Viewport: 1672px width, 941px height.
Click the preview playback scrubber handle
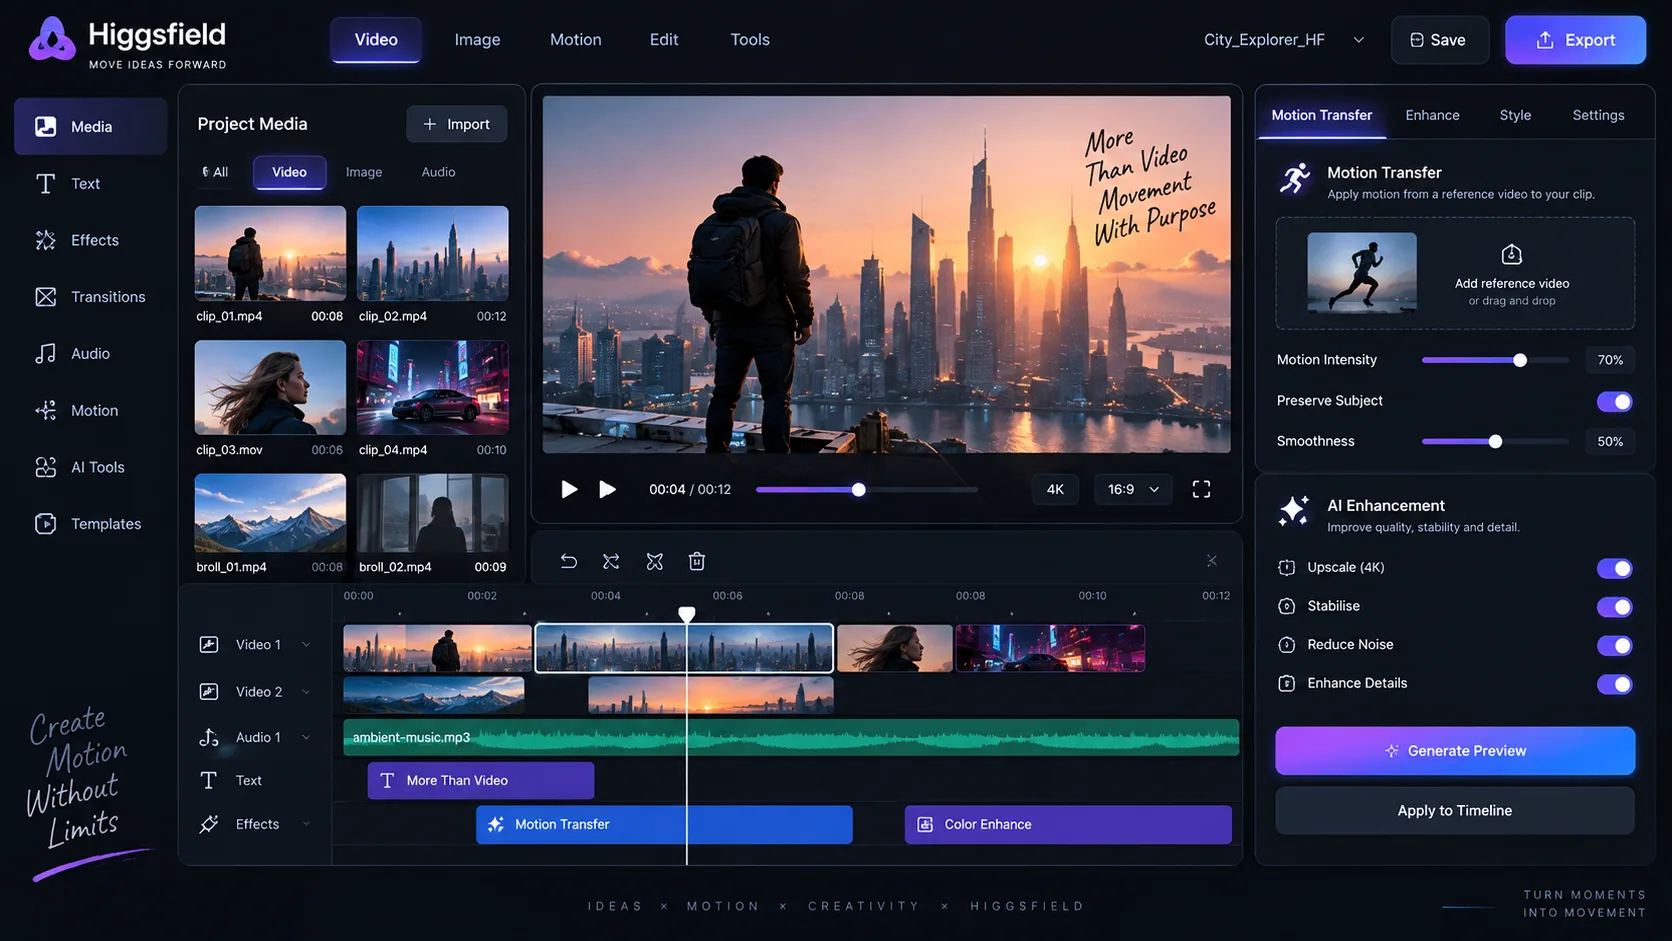click(858, 490)
